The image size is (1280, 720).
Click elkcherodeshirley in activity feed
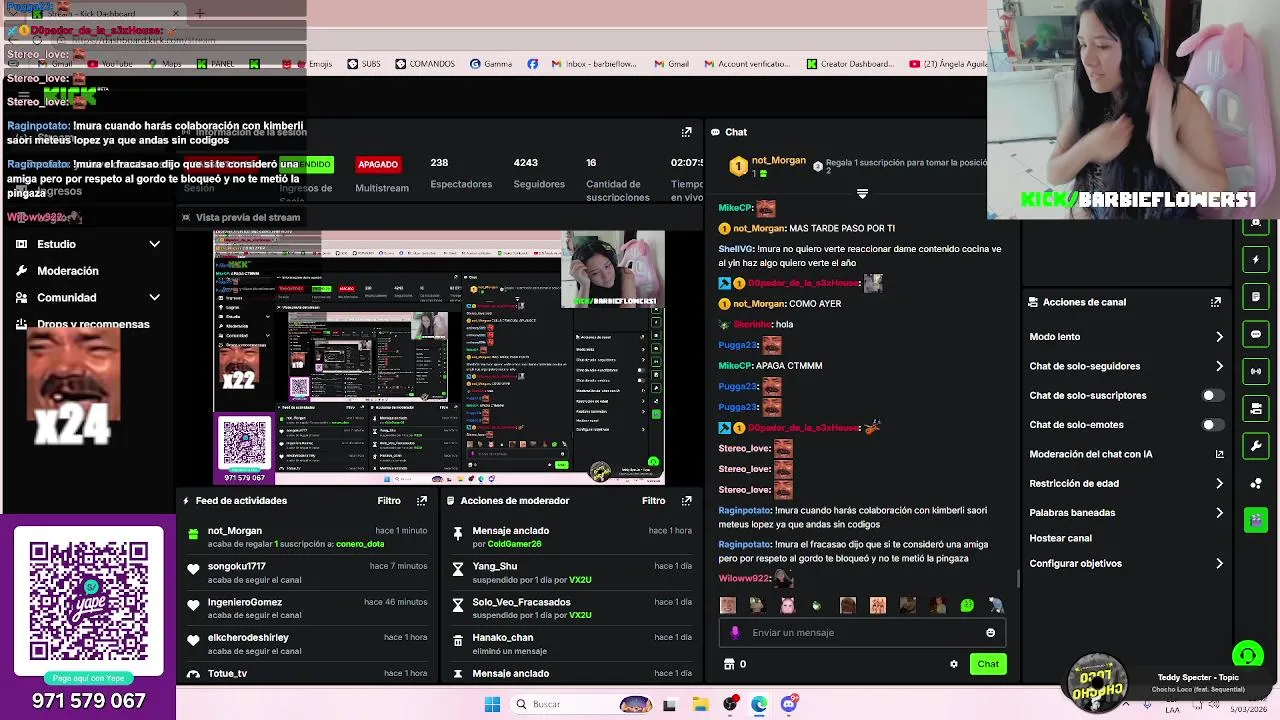[248, 637]
